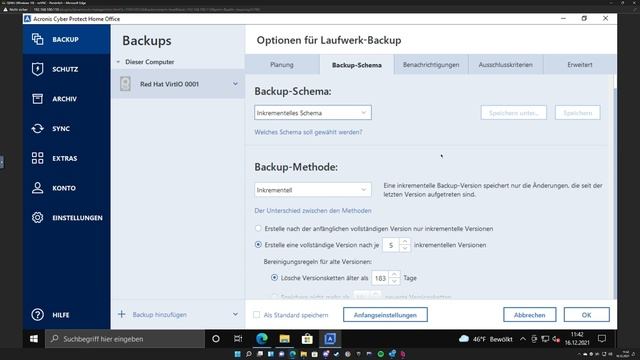This screenshot has height=360, width=640.
Task: Open the Backup-Schema dropdown 'Inkrementelles Schema'
Action: (x=313, y=113)
